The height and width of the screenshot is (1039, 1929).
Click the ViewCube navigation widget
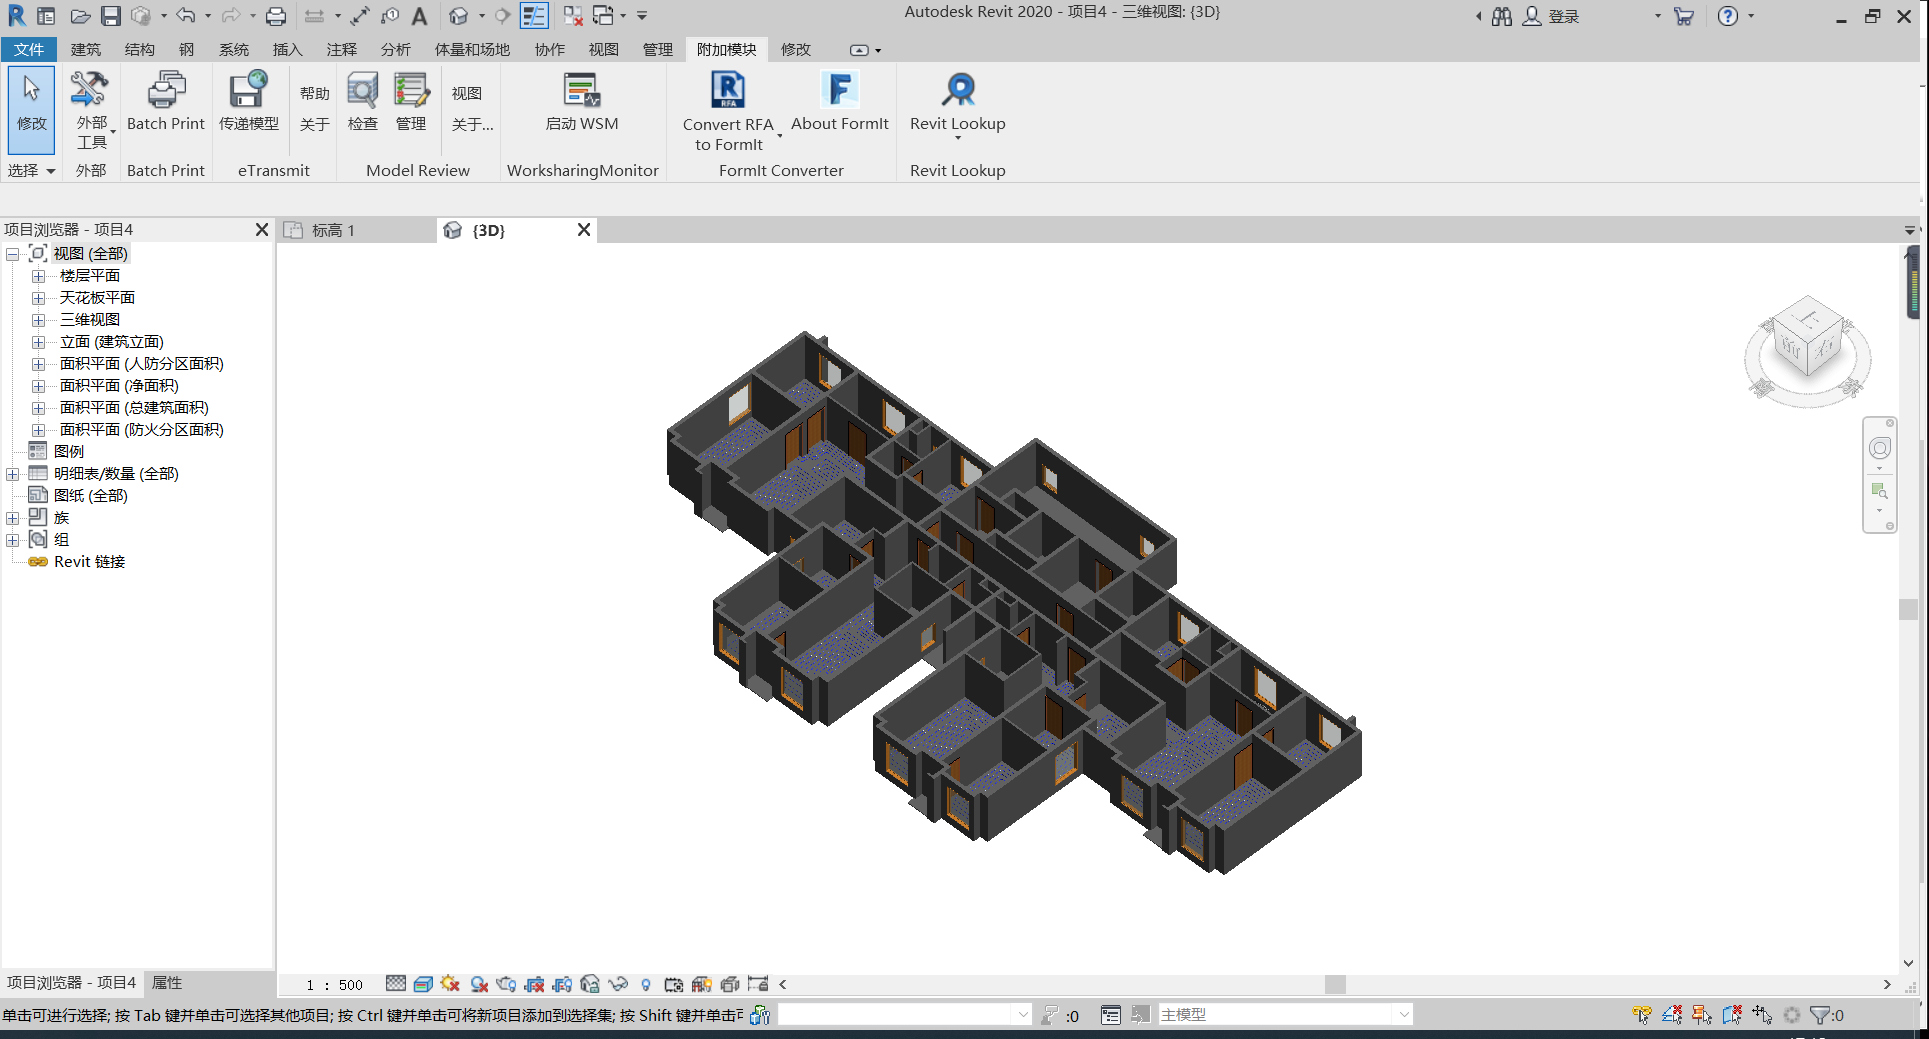(1808, 349)
